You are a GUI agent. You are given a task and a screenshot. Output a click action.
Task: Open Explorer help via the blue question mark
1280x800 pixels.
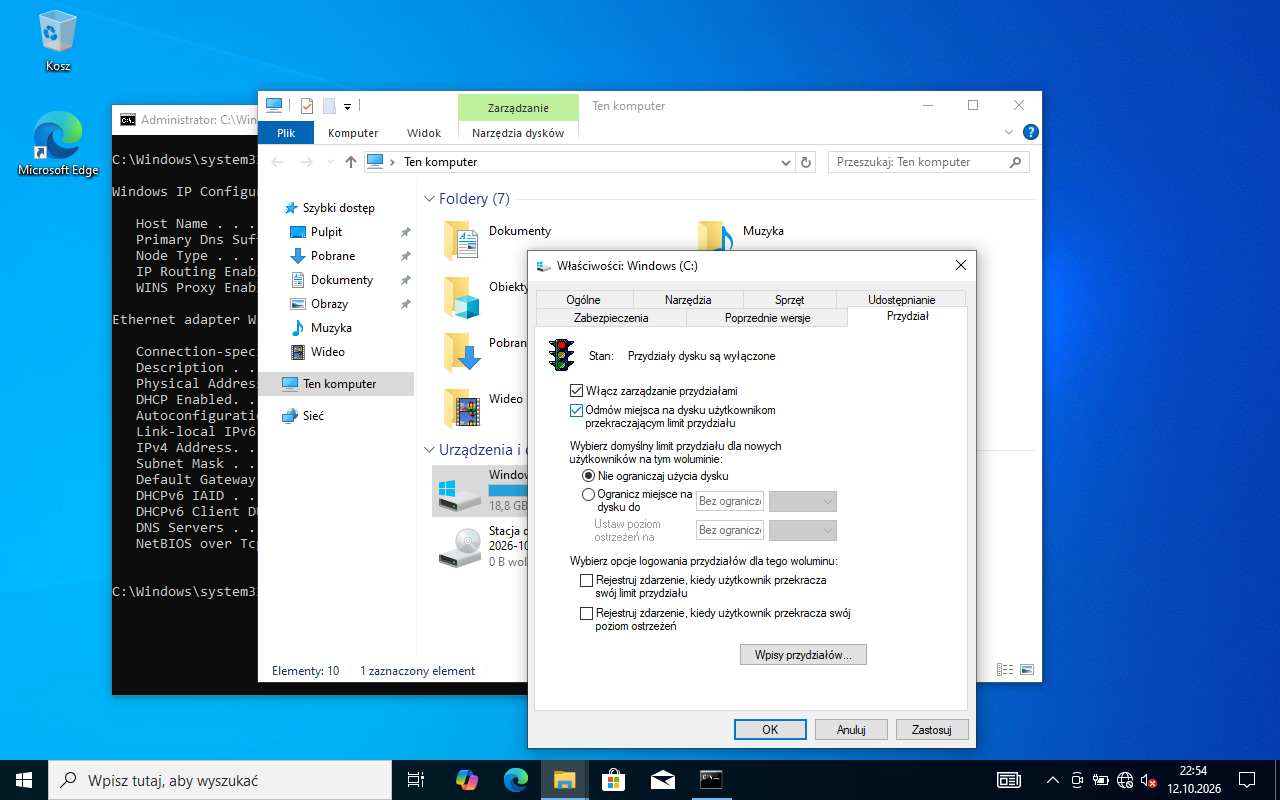1031,132
